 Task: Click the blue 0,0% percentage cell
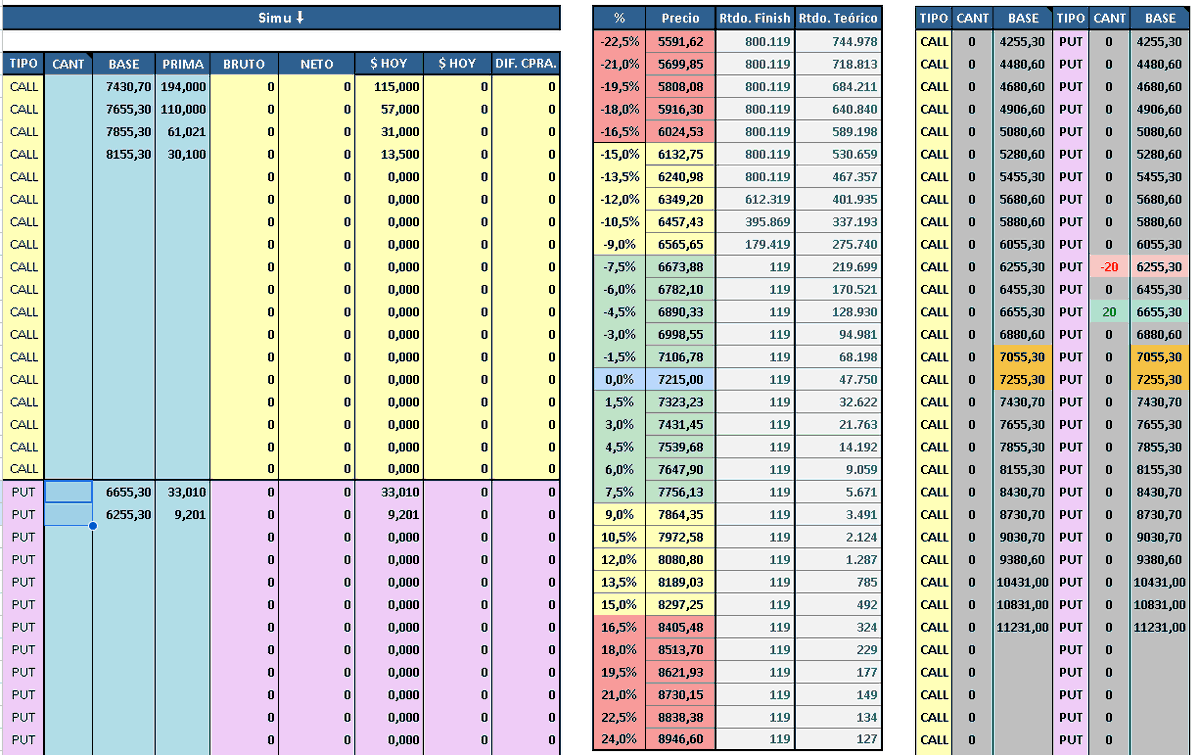click(619, 379)
